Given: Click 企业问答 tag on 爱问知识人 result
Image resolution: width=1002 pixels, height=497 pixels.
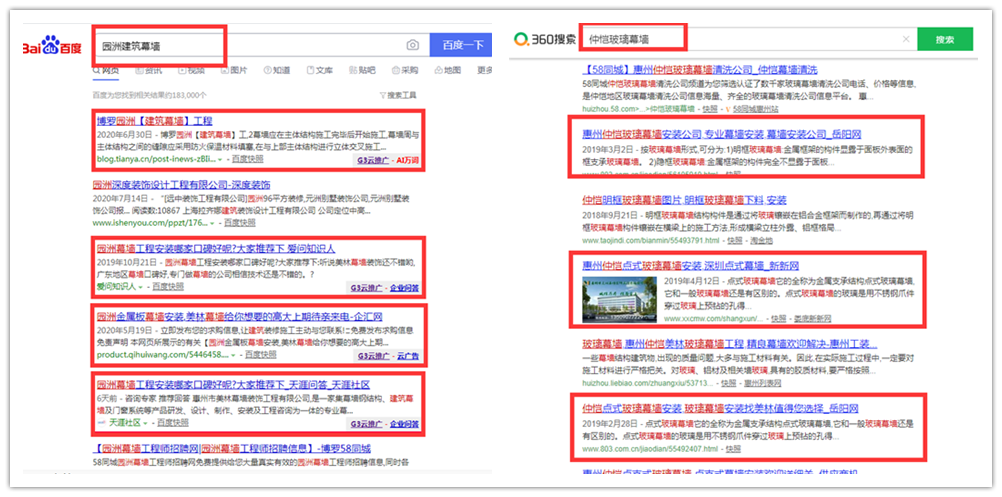Looking at the screenshot, I should [404, 287].
